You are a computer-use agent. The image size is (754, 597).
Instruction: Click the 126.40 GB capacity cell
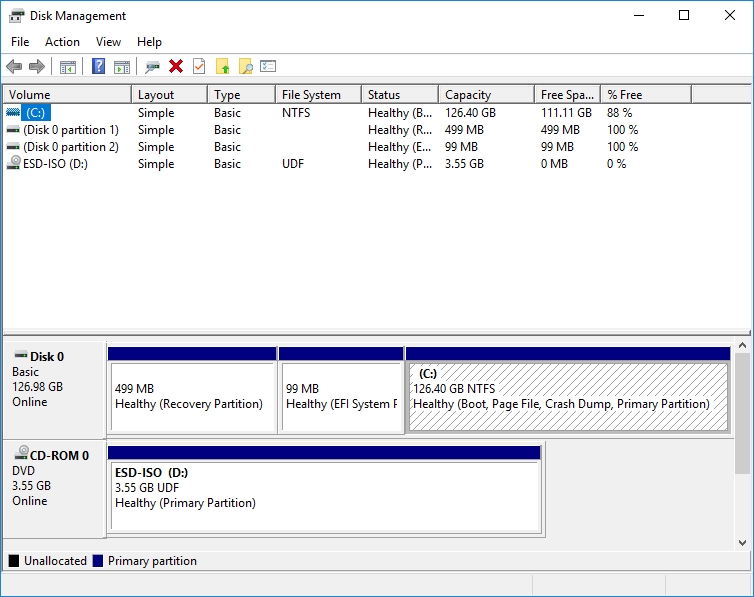(x=470, y=112)
